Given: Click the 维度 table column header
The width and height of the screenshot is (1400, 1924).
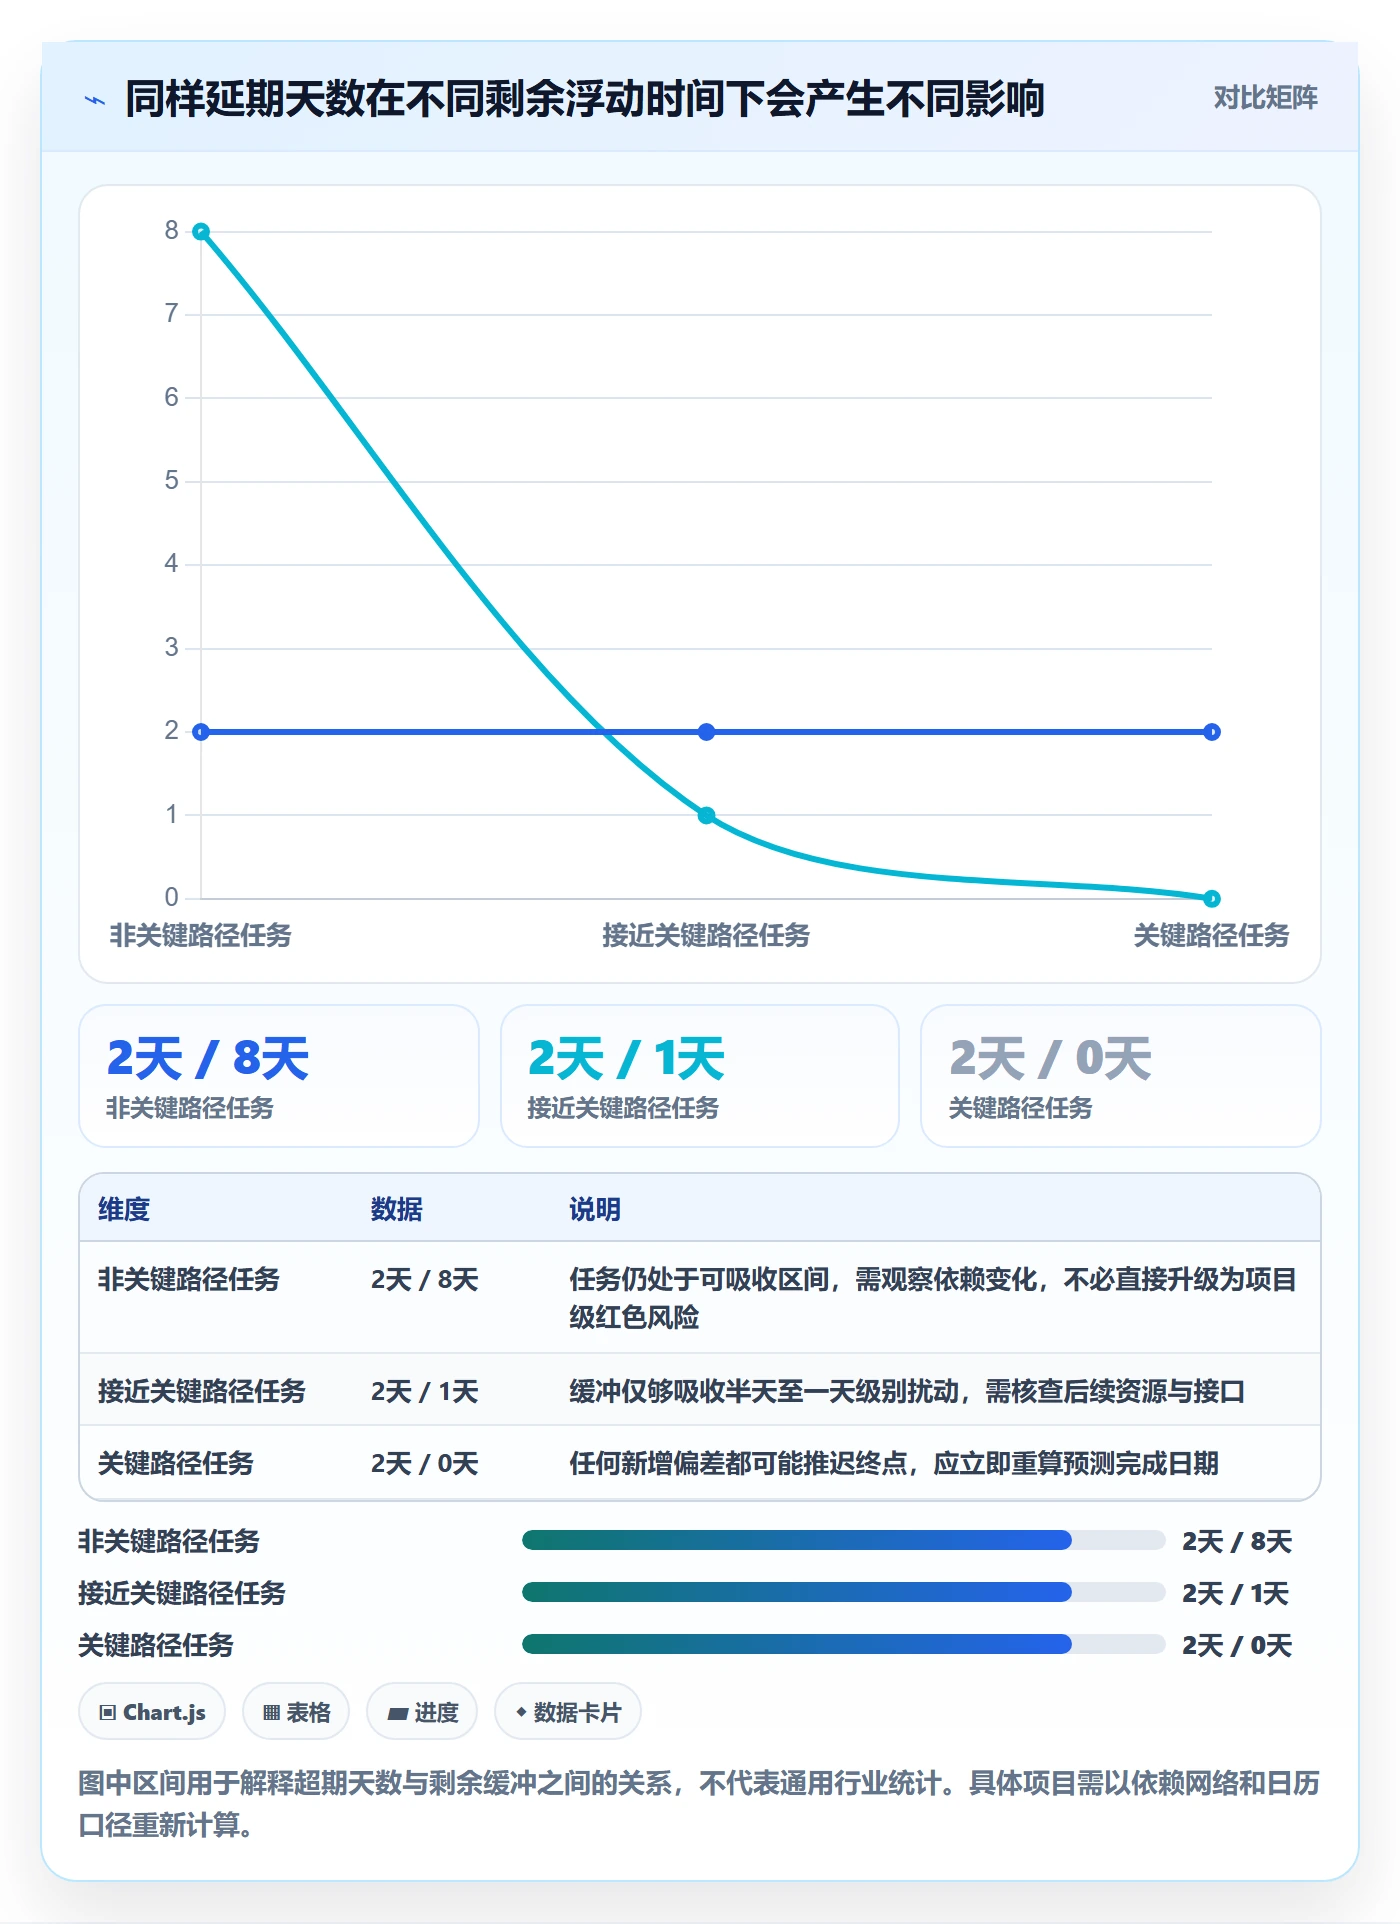Looking at the screenshot, I should (124, 1209).
